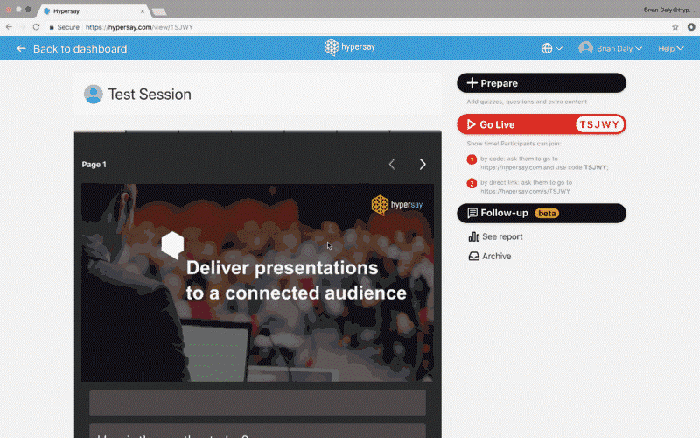The width and height of the screenshot is (700, 438).
Task: Expand the Brian Daly account menu
Action: pos(610,48)
